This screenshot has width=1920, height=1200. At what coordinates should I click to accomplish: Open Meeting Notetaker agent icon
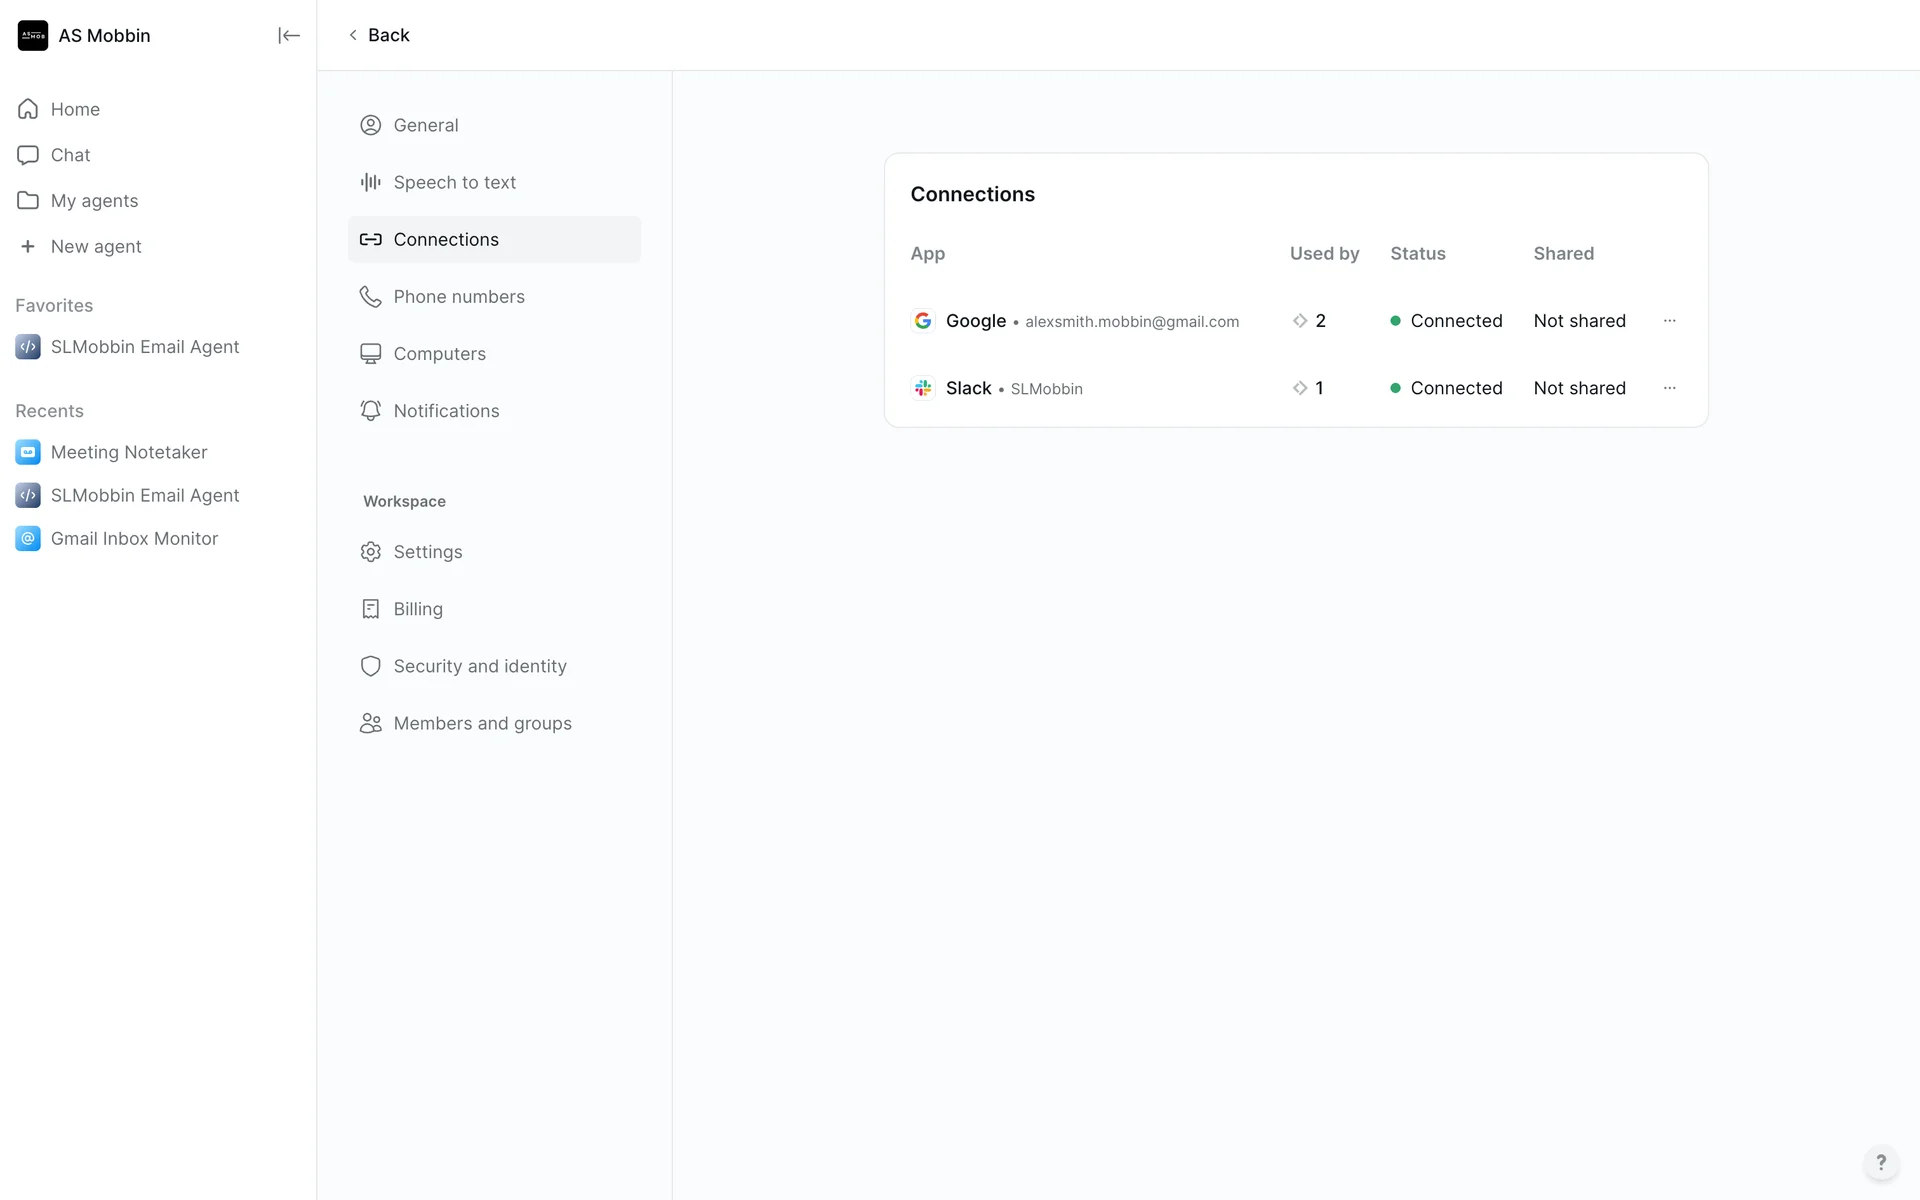28,452
